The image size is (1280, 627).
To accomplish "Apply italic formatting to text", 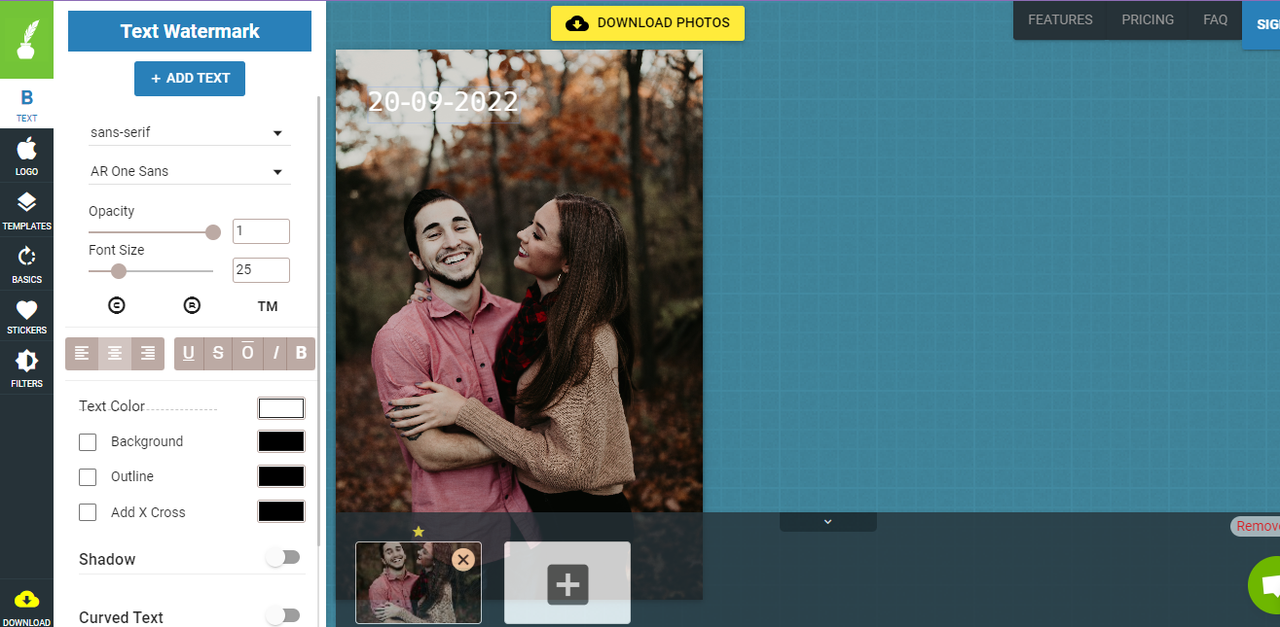I will [275, 353].
